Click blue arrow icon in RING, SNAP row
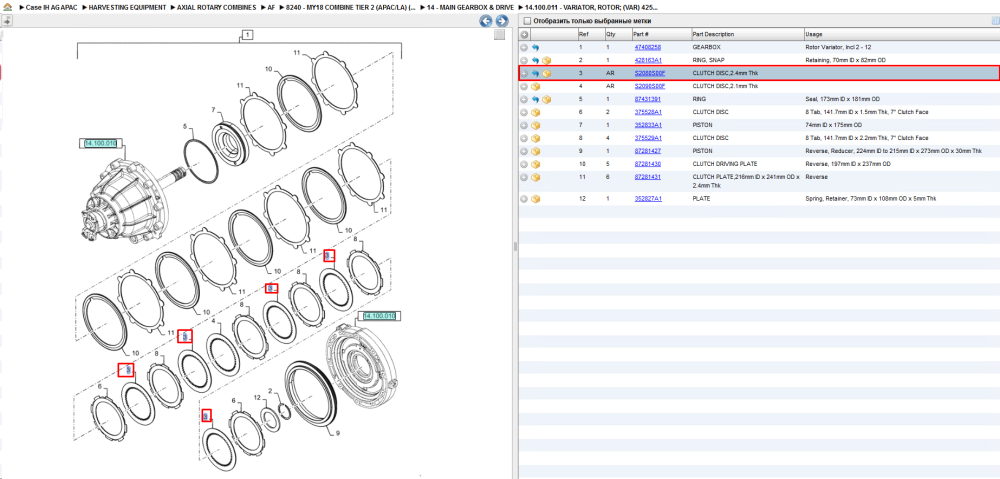This screenshot has height=479, width=1000. [x=536, y=60]
